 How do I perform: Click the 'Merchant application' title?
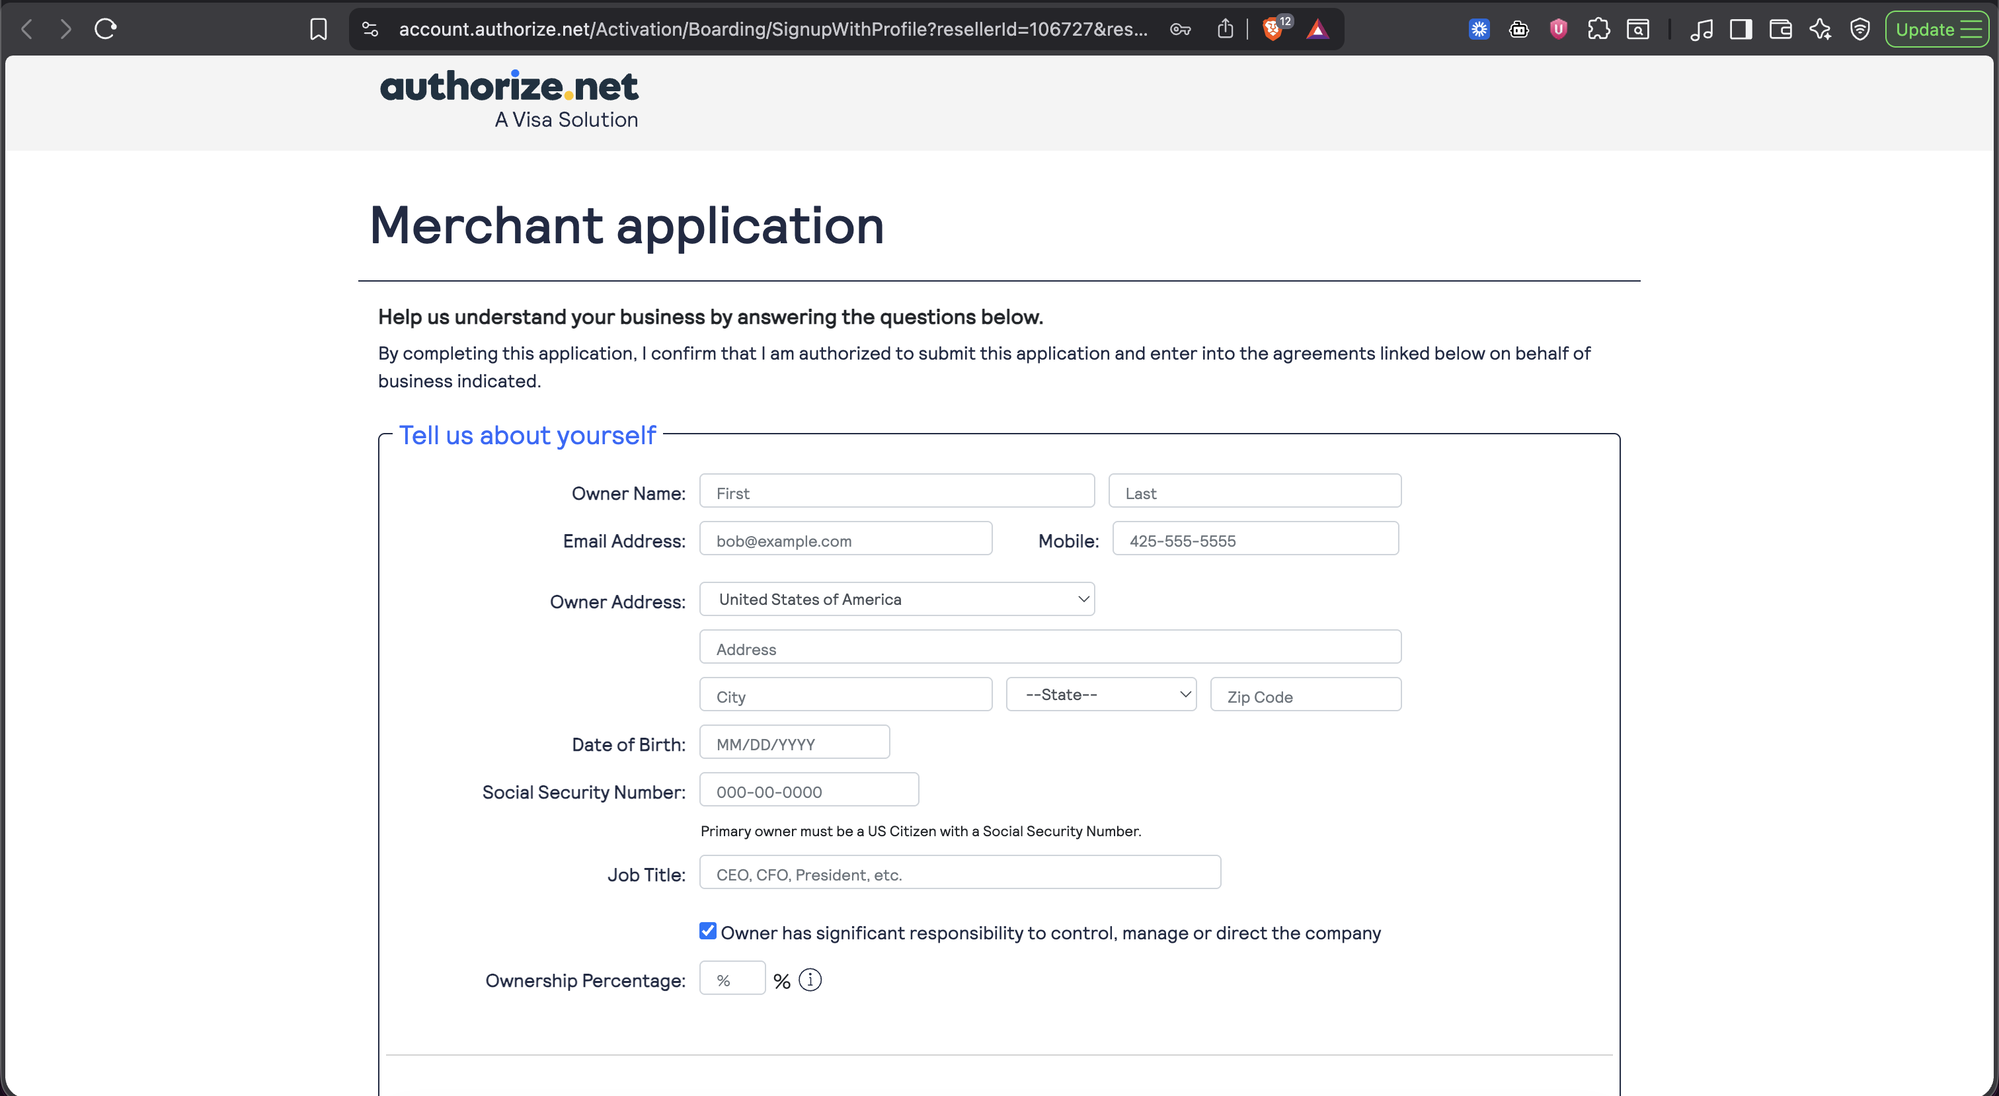click(x=627, y=225)
